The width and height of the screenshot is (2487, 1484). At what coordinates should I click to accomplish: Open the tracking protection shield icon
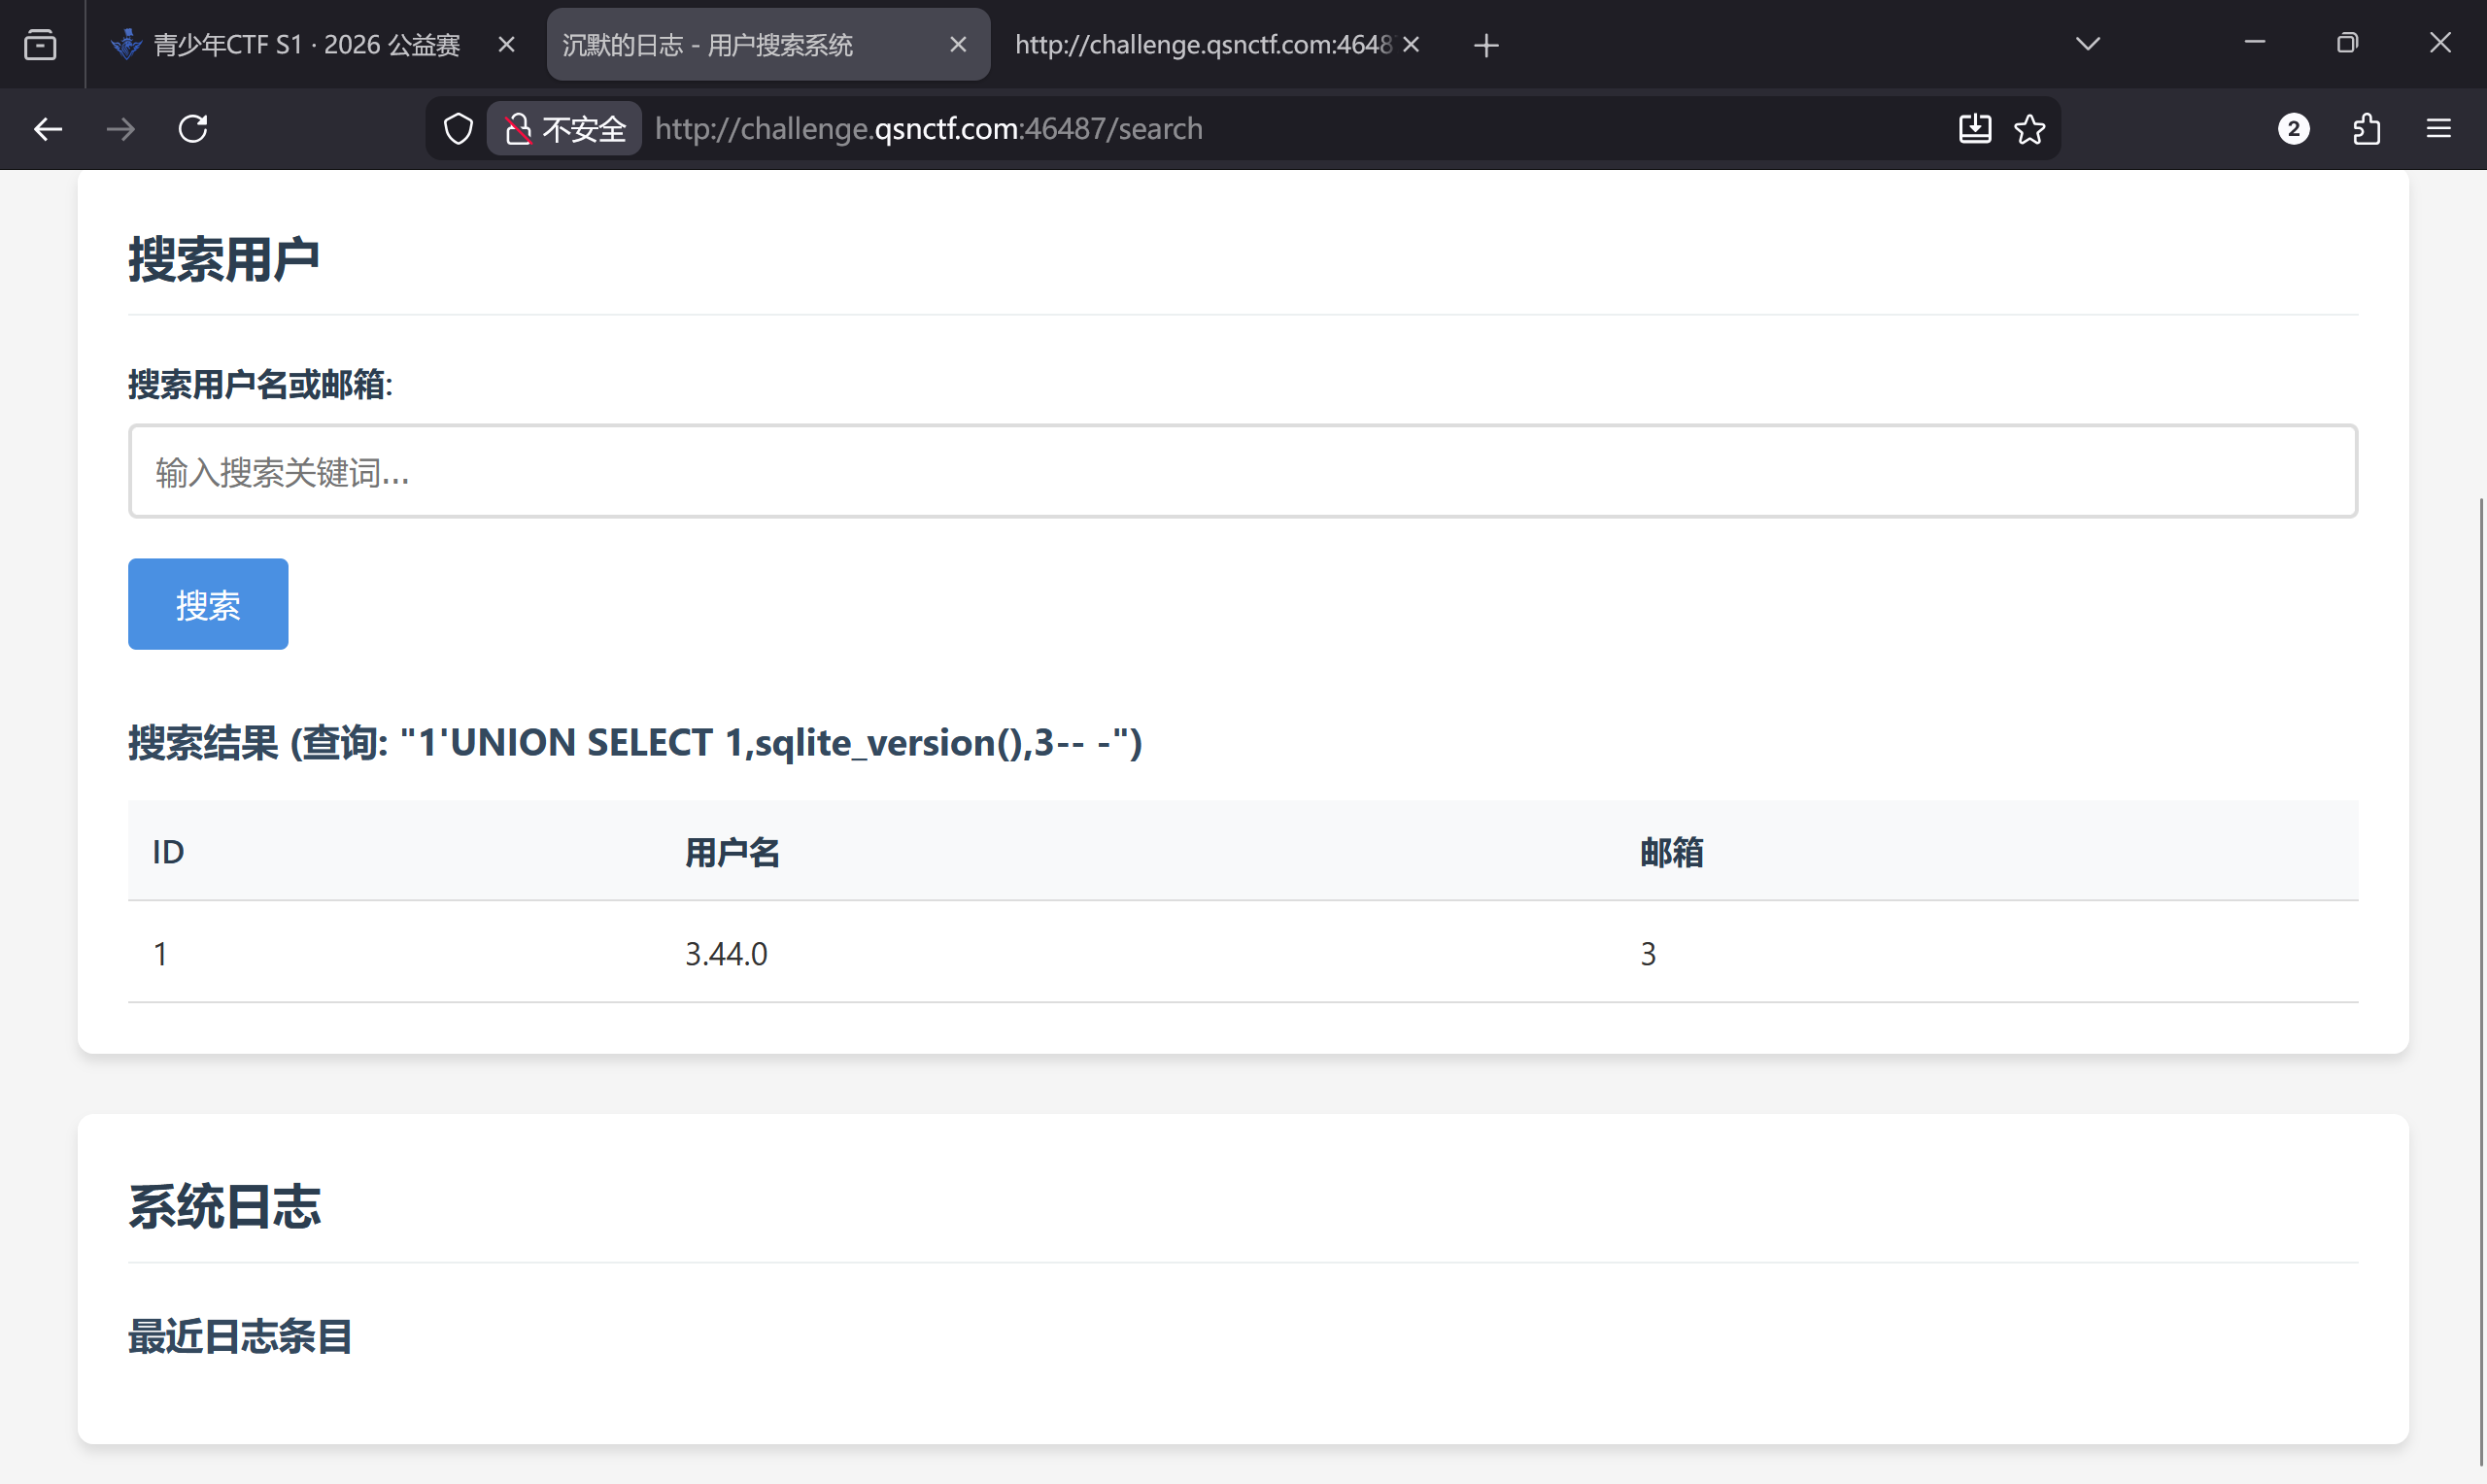[458, 129]
